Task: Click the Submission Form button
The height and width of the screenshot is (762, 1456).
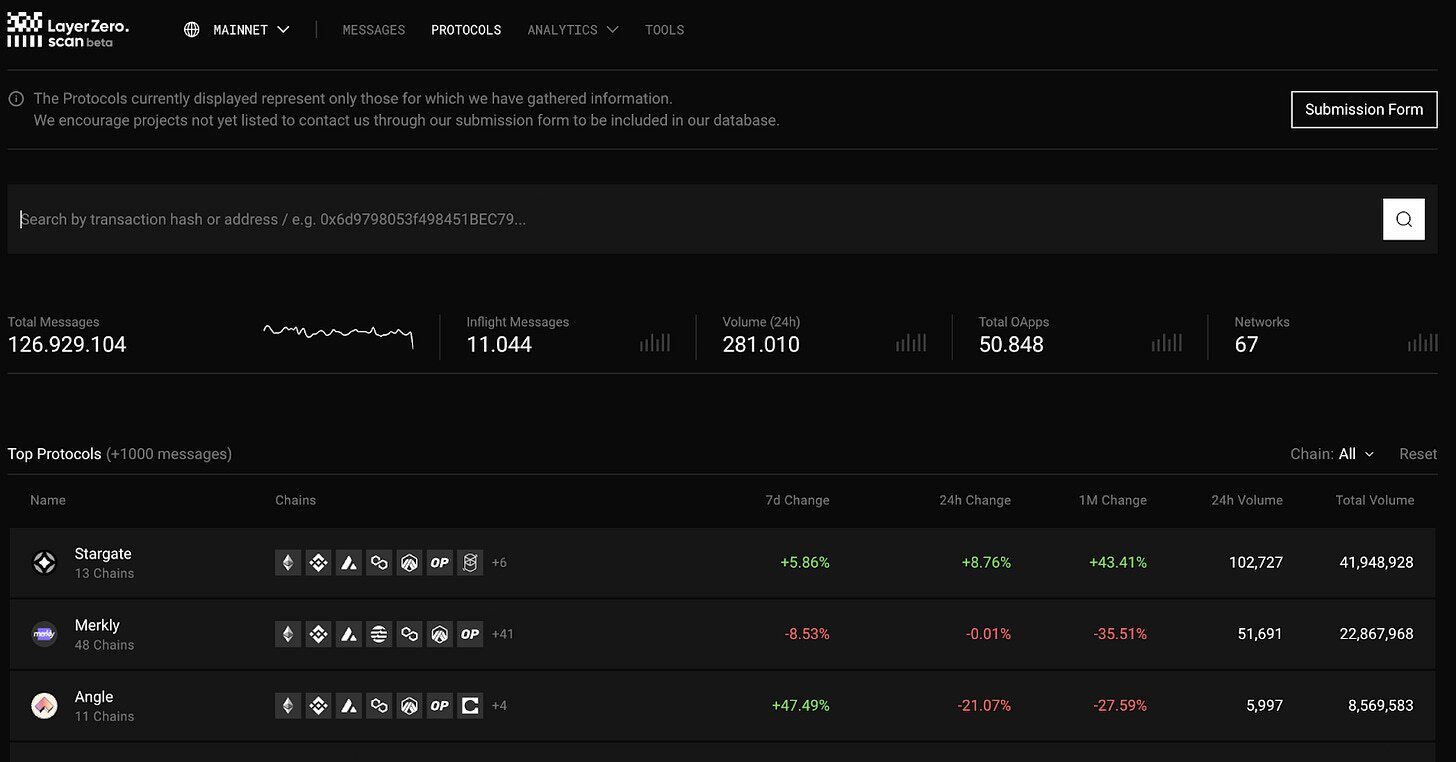Action: pyautogui.click(x=1364, y=110)
